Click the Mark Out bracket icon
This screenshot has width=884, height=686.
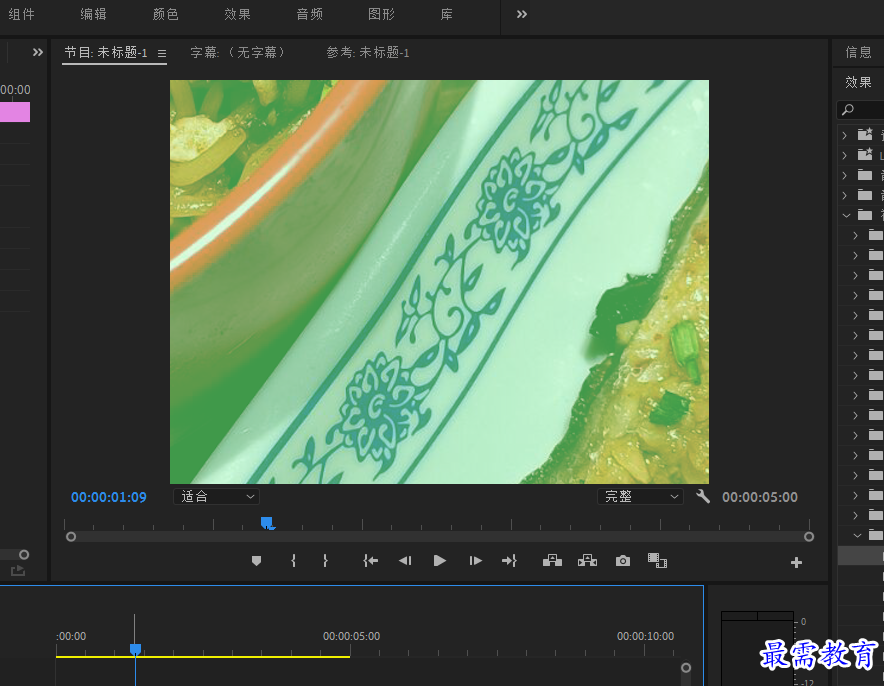click(x=325, y=561)
